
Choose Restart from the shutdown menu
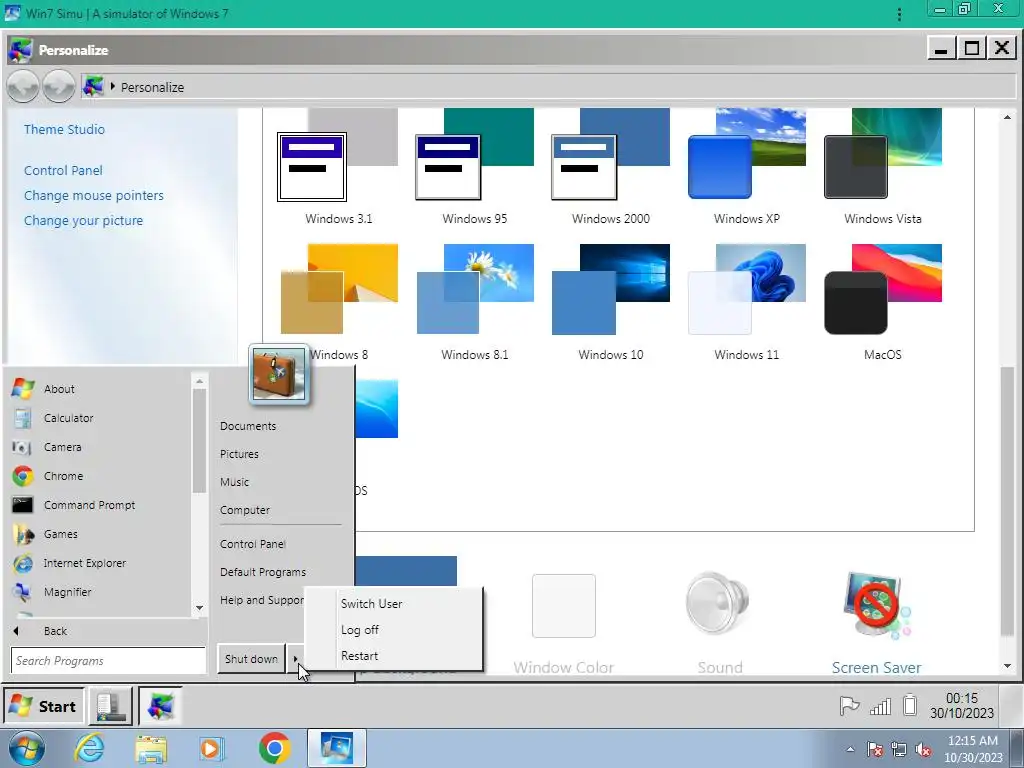360,656
